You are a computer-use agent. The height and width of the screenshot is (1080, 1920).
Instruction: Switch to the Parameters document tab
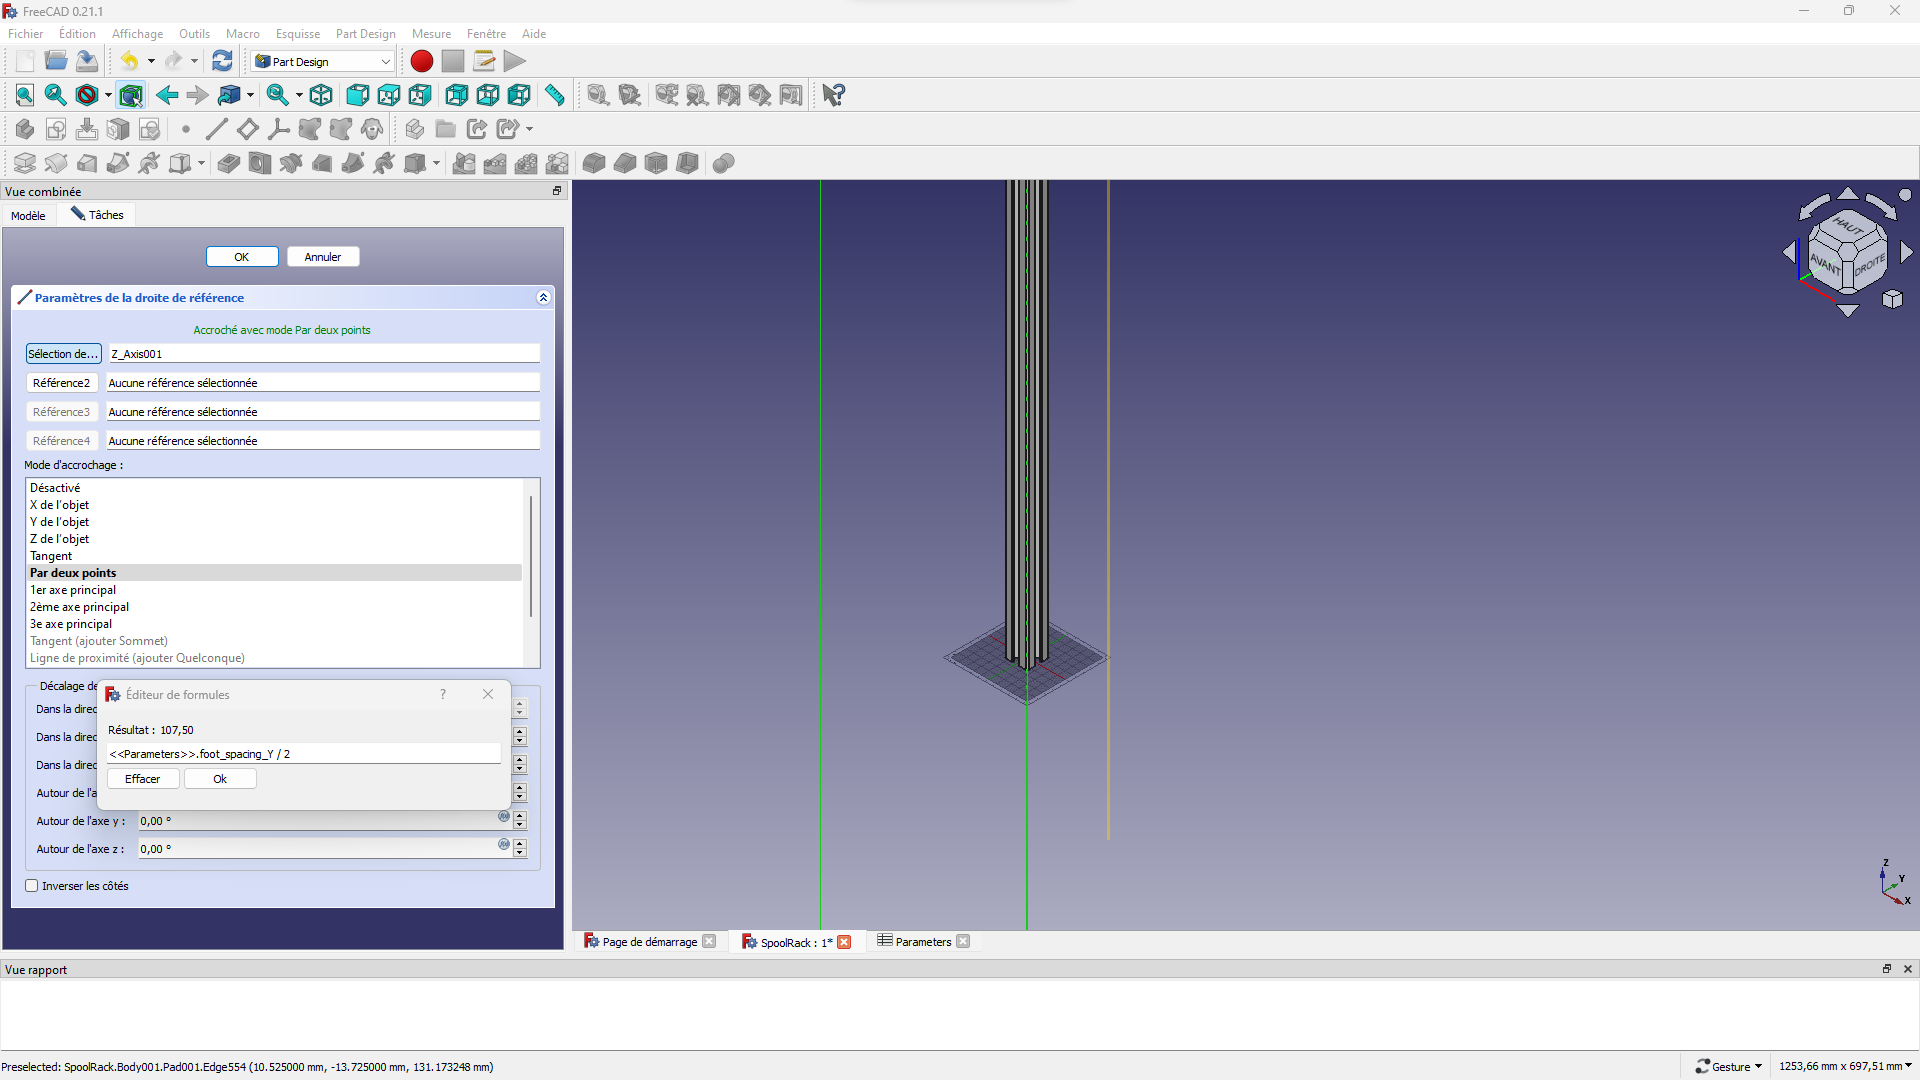tap(921, 941)
